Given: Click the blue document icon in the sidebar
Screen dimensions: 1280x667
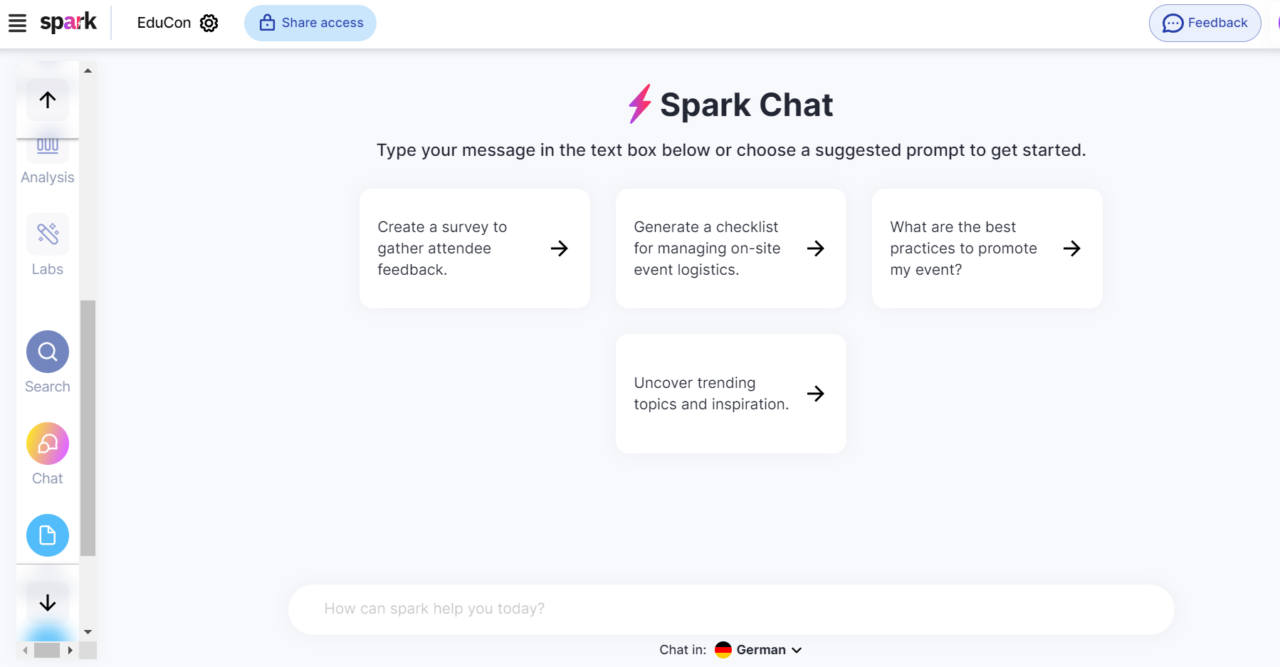Looking at the screenshot, I should [47, 535].
